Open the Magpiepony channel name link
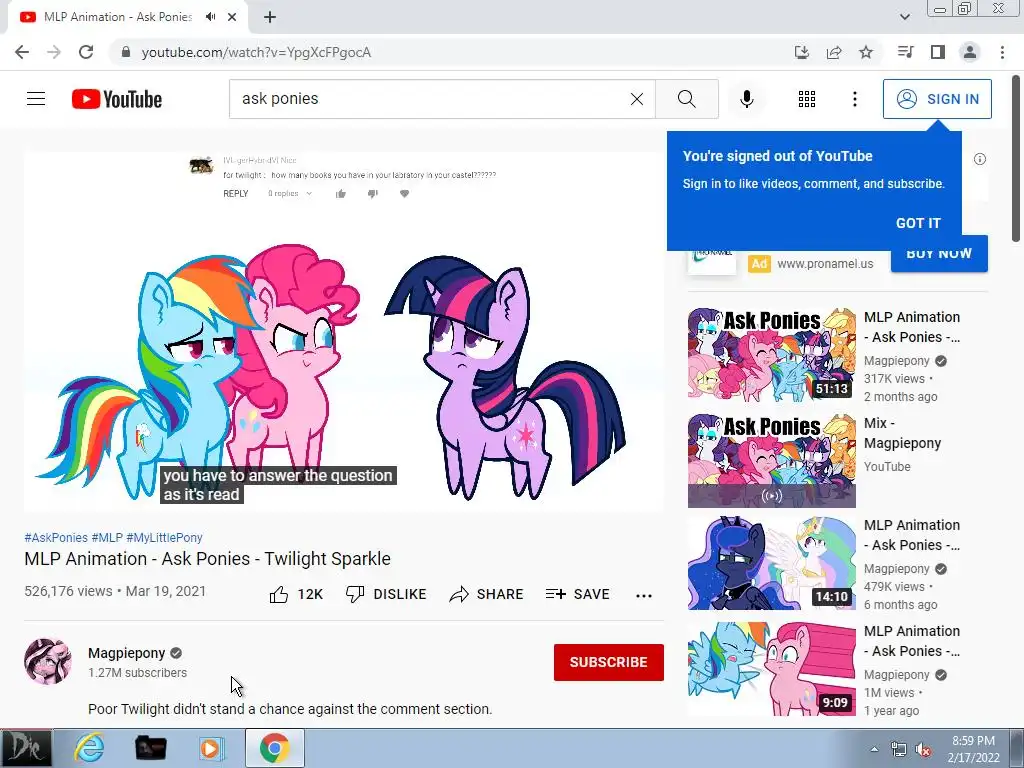Screen dimensions: 1024x768 click(x=127, y=653)
